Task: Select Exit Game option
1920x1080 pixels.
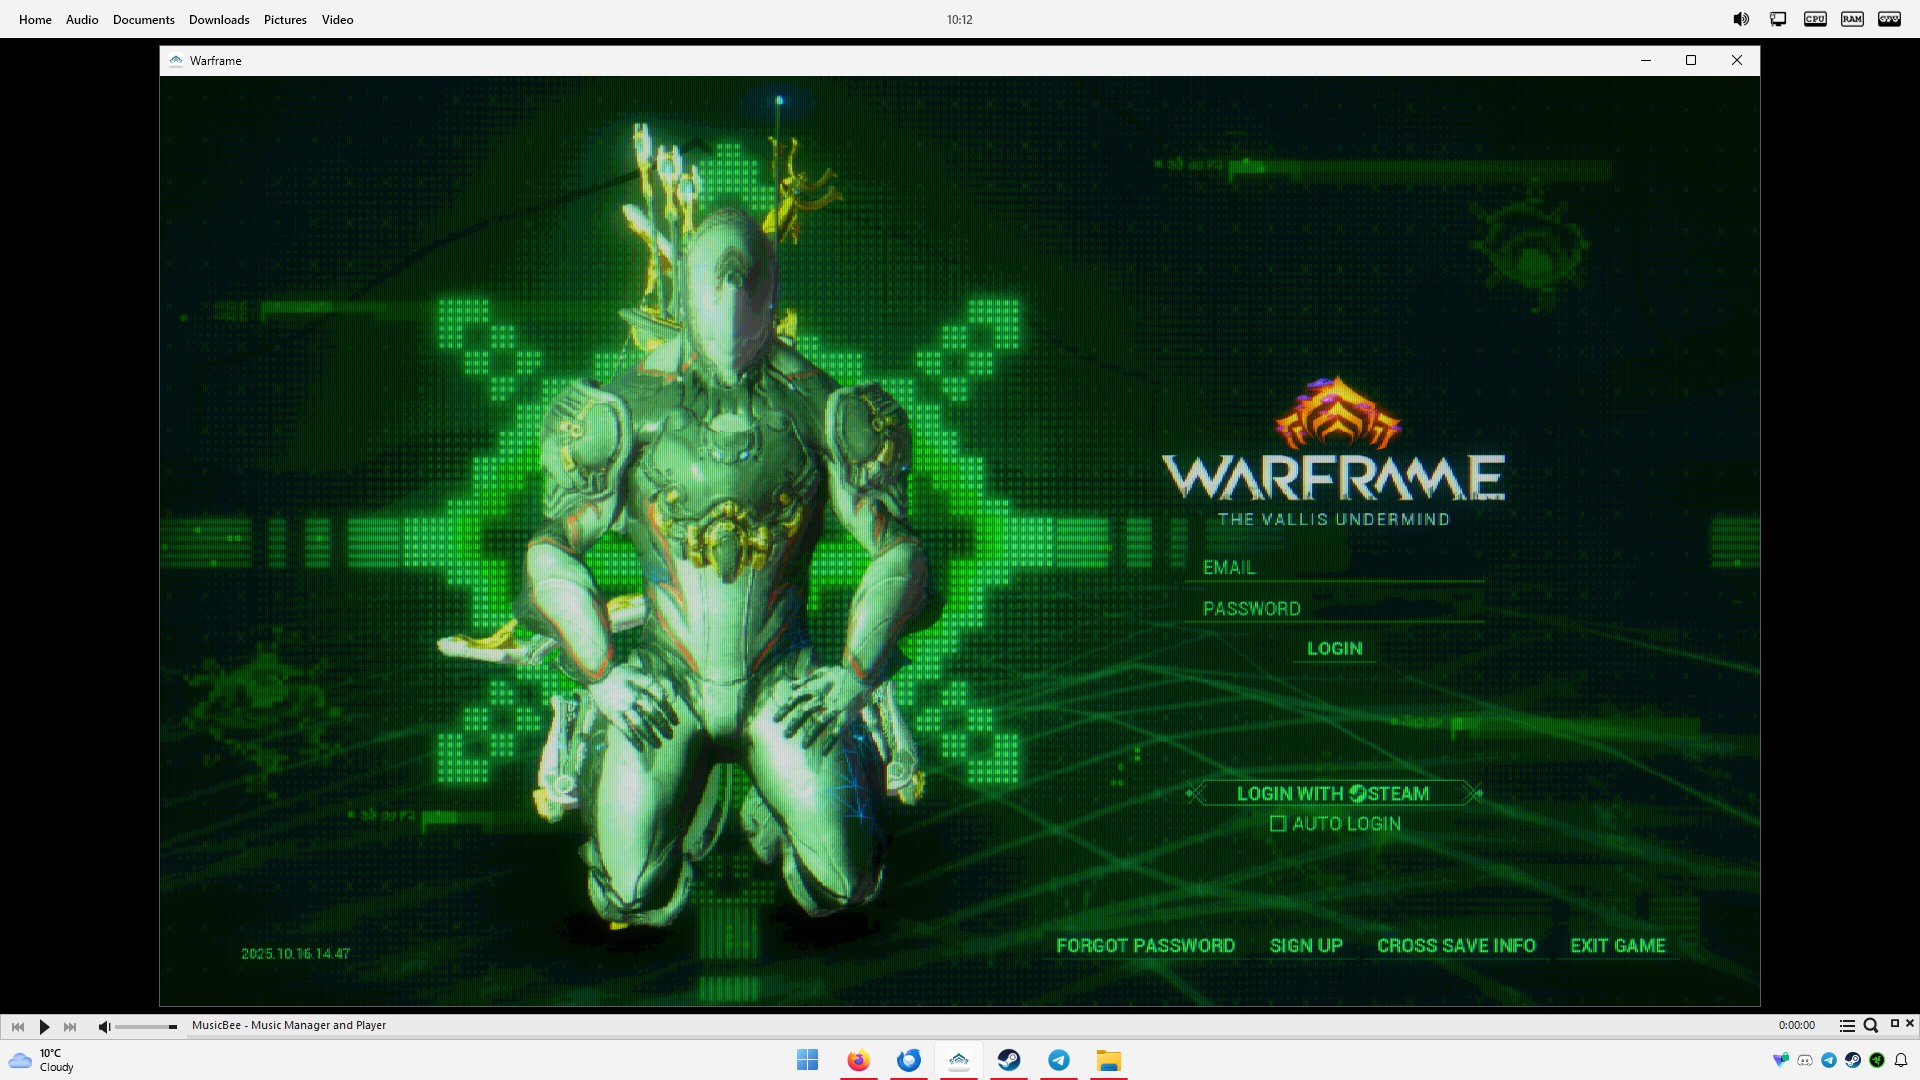Action: [1617, 946]
